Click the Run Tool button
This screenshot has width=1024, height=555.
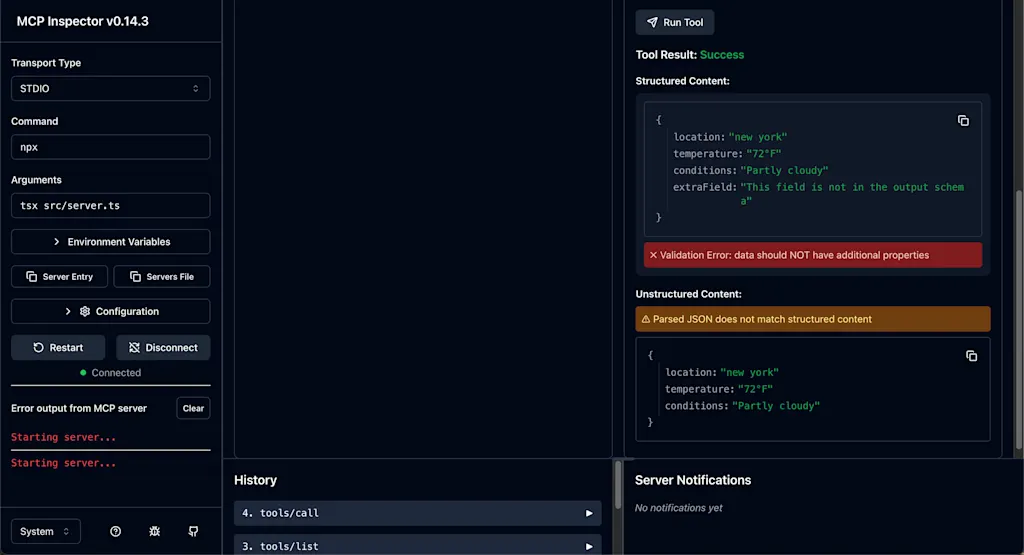pyautogui.click(x=675, y=22)
